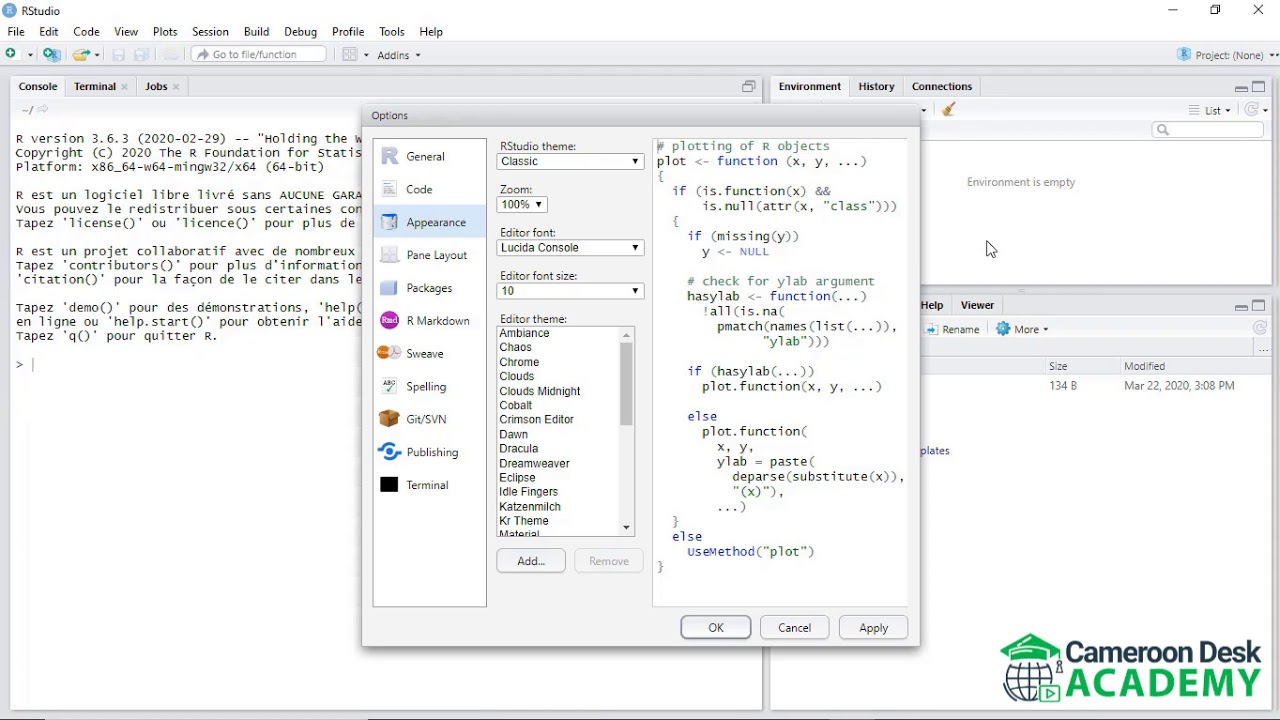
Task: Switch to the History tab
Action: pyautogui.click(x=876, y=86)
